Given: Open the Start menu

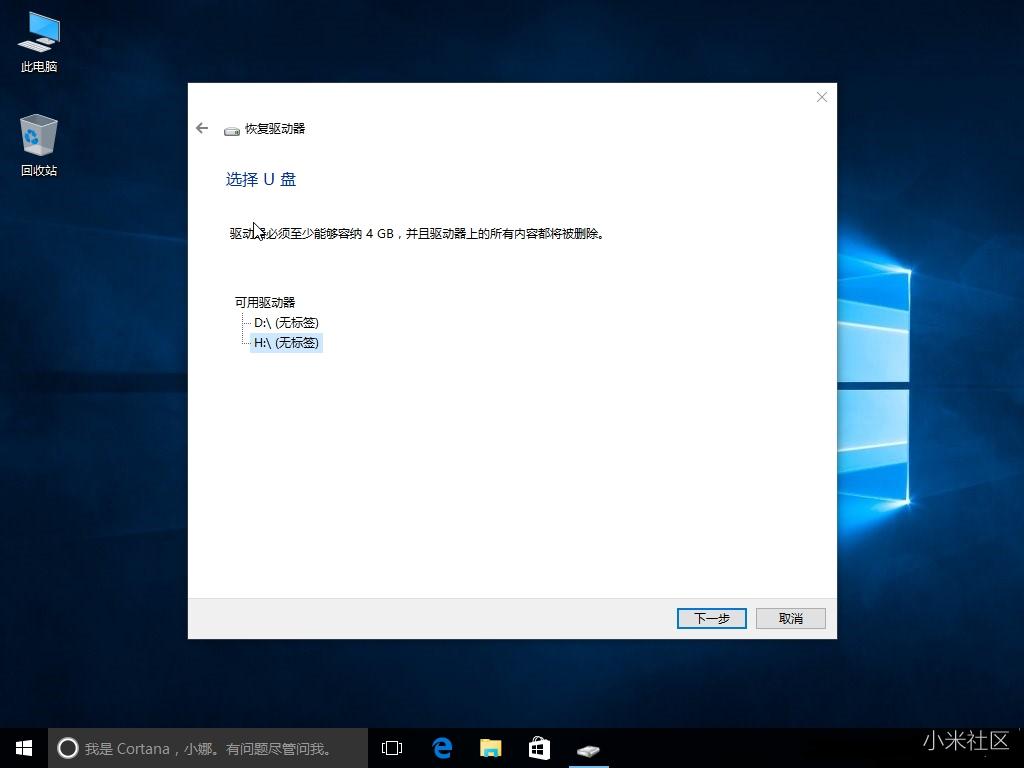Looking at the screenshot, I should (x=23, y=748).
